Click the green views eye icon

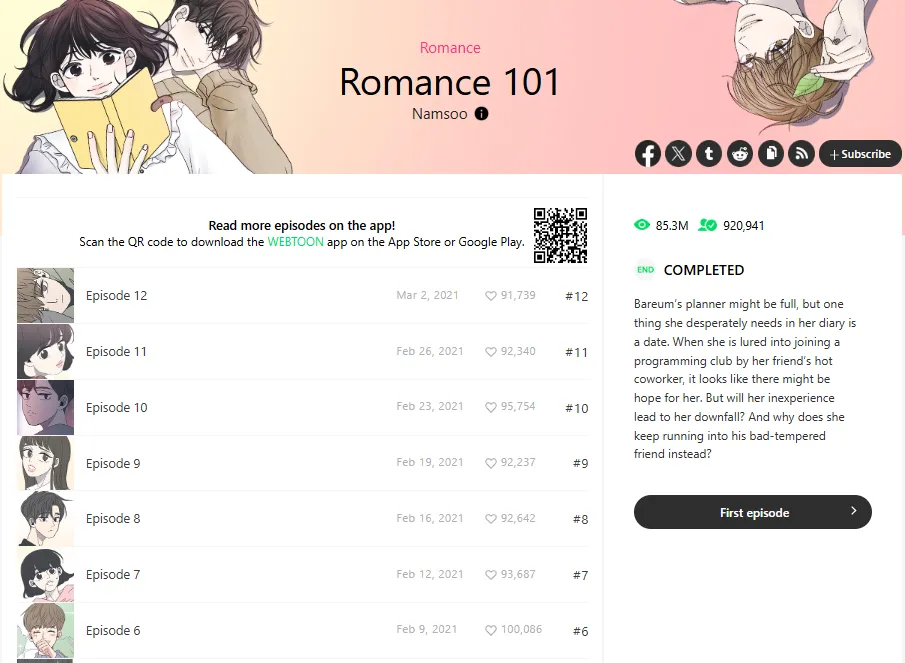642,225
